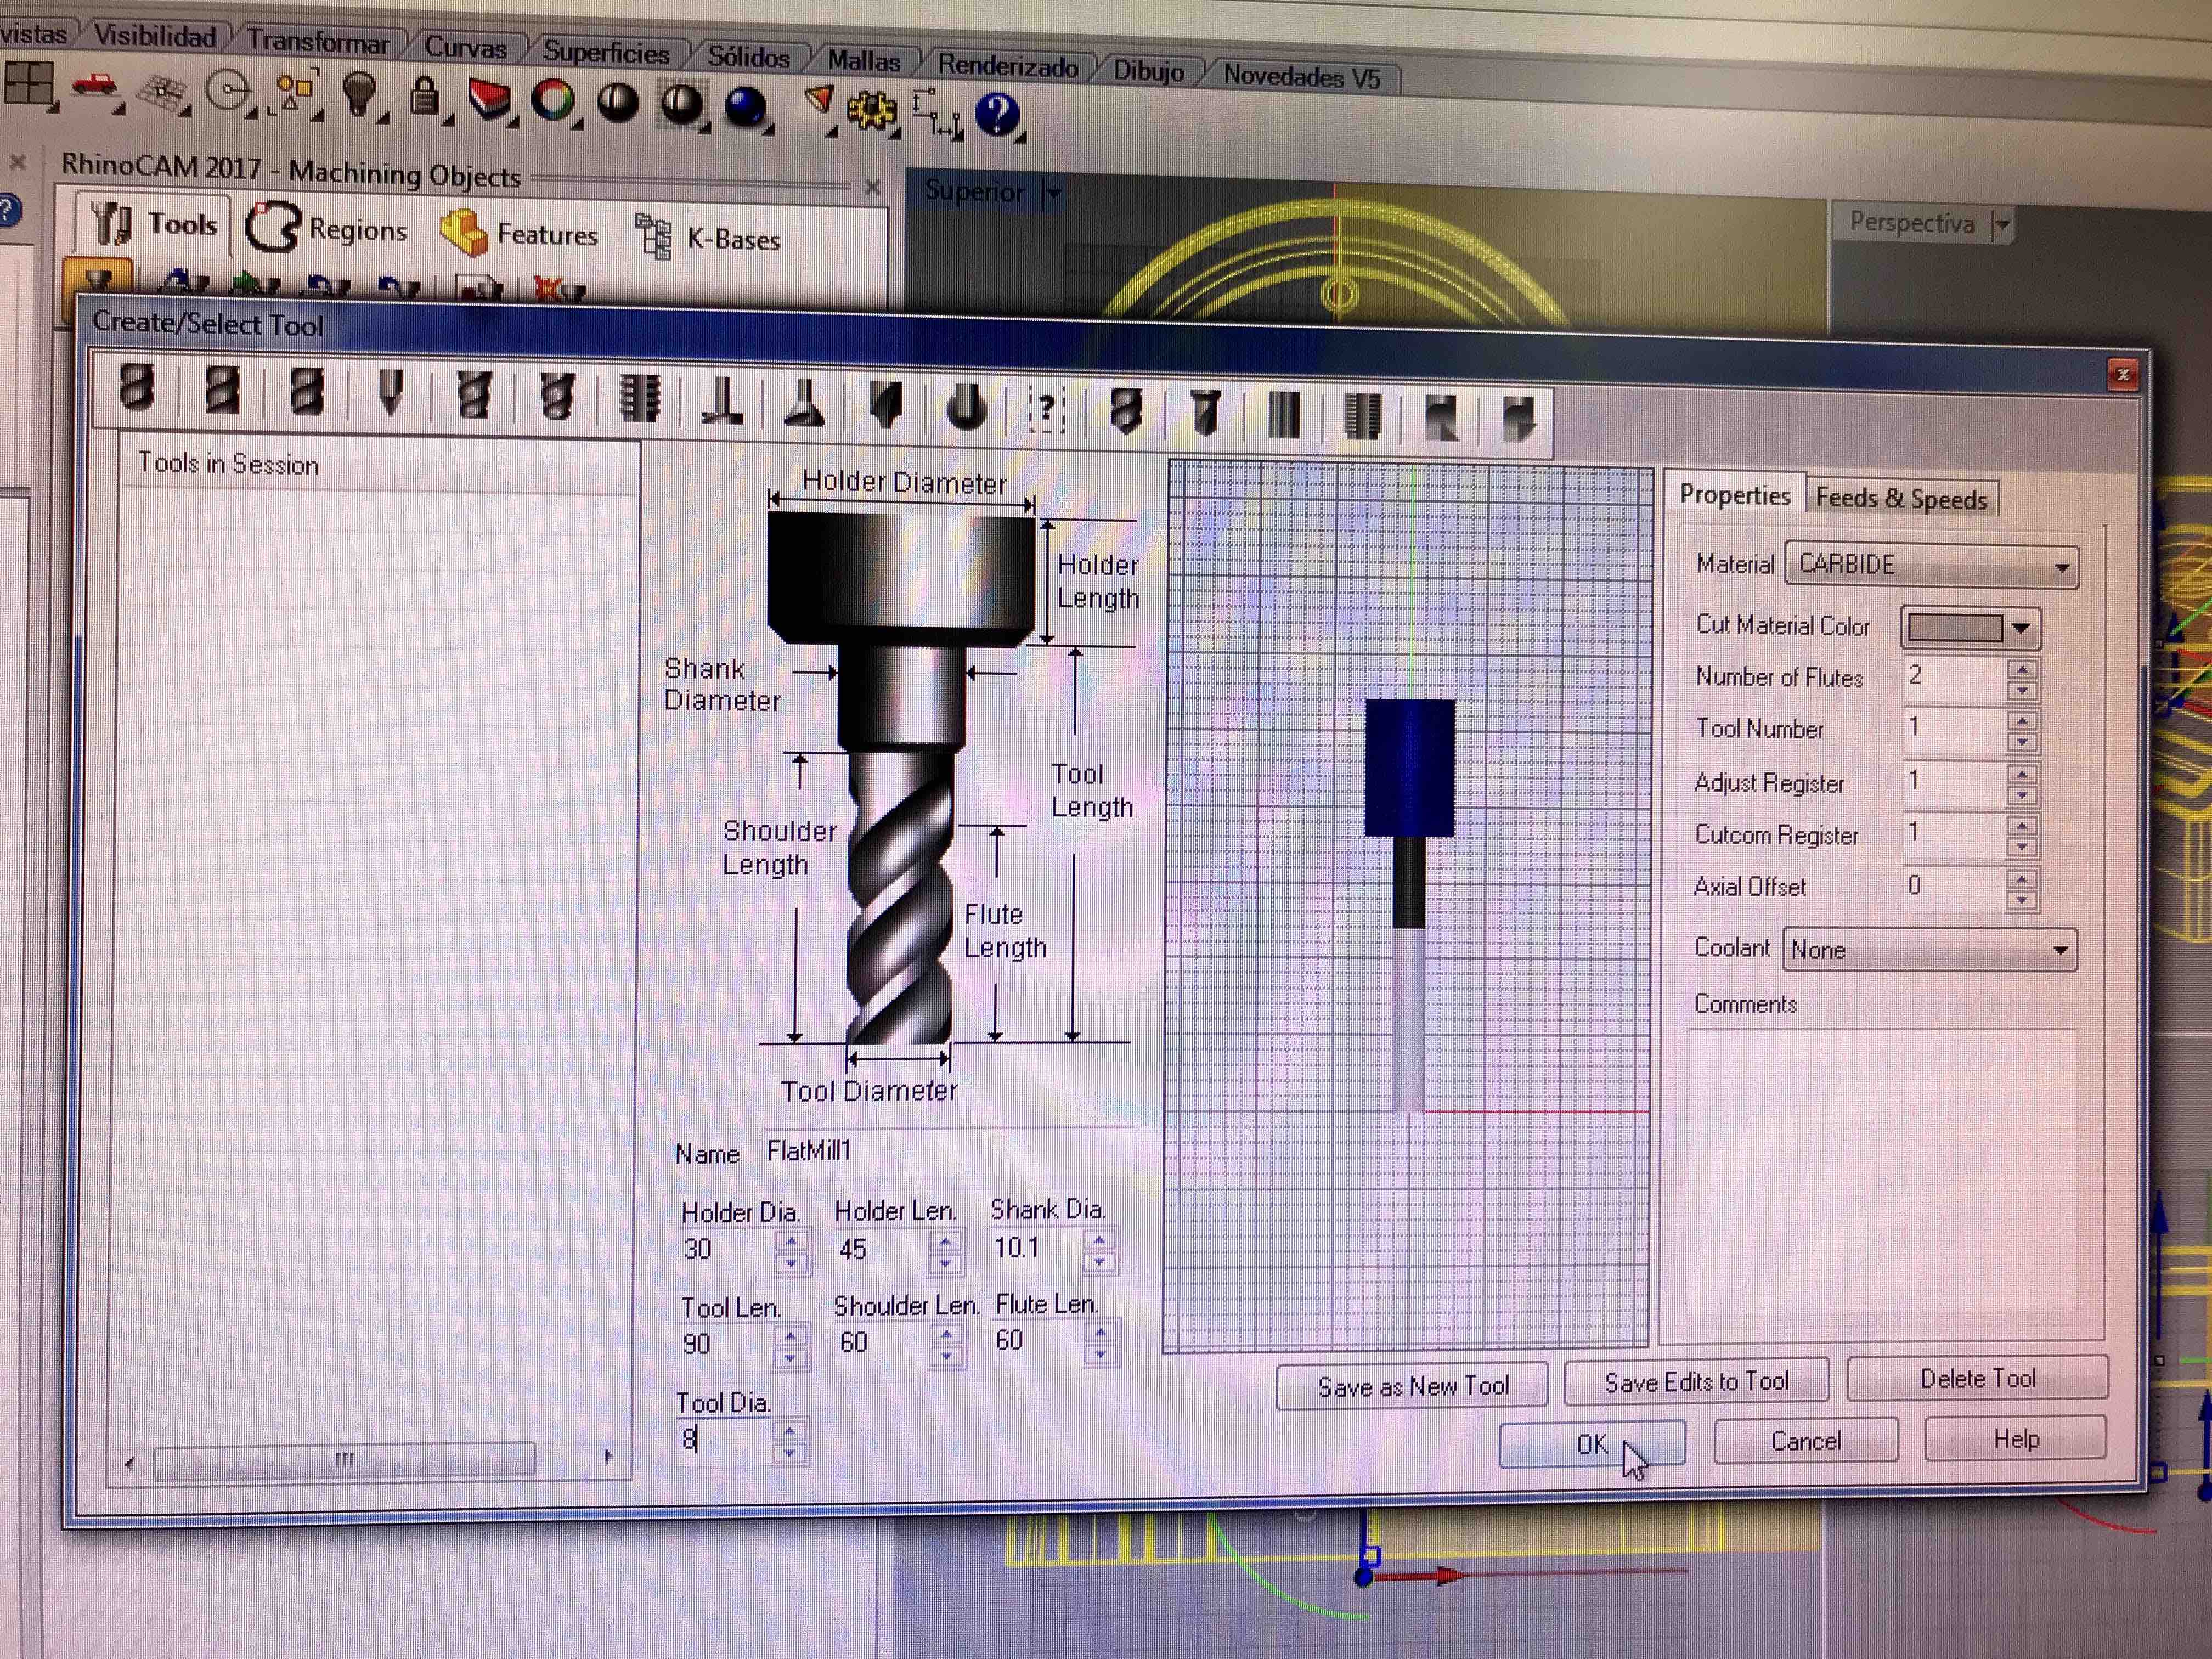2212x1659 pixels.
Task: Open the Material CARBIDE dropdown
Action: (x=2061, y=567)
